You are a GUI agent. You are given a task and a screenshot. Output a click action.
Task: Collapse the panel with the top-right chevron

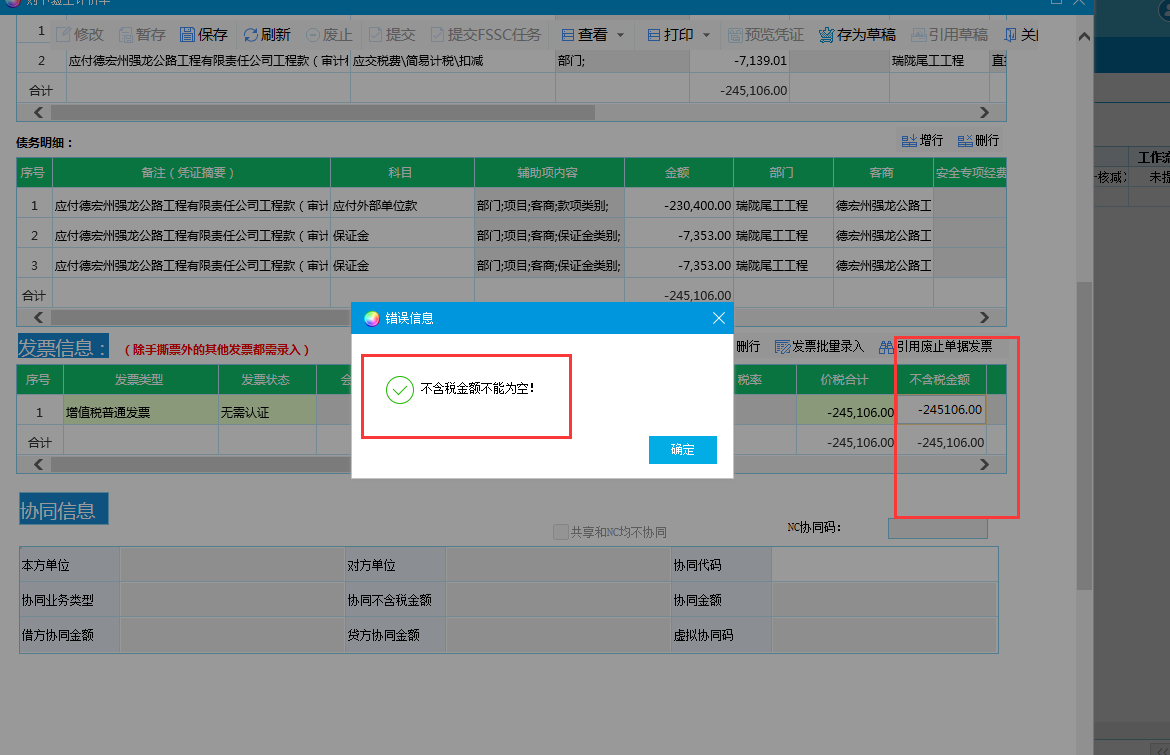pos(1085,35)
